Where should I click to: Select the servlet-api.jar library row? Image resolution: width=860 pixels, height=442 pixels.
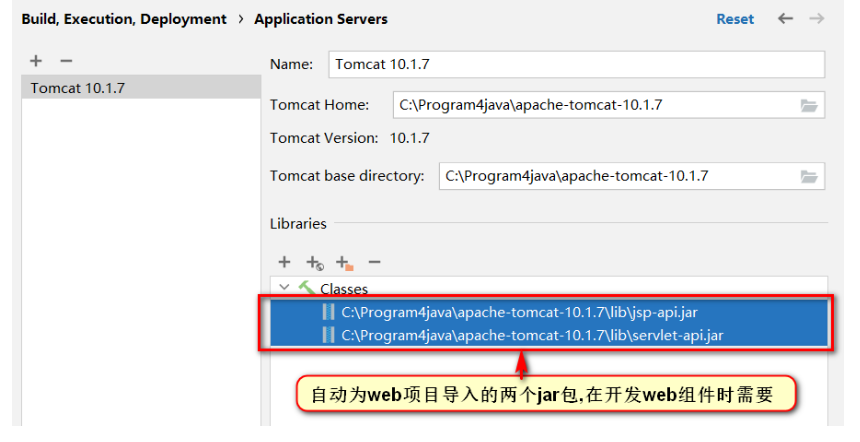[x=549, y=335]
